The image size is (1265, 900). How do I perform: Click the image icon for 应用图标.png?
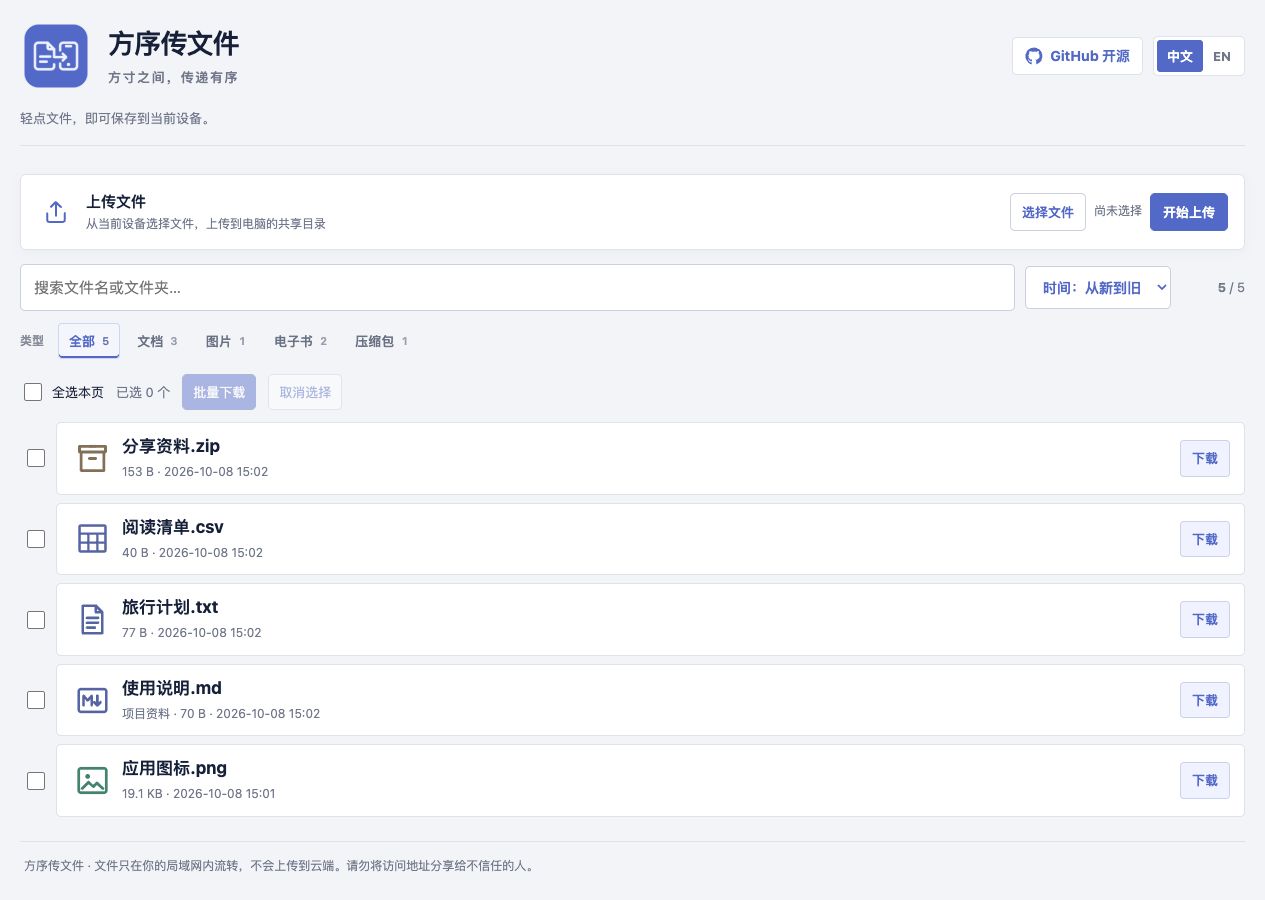point(92,780)
